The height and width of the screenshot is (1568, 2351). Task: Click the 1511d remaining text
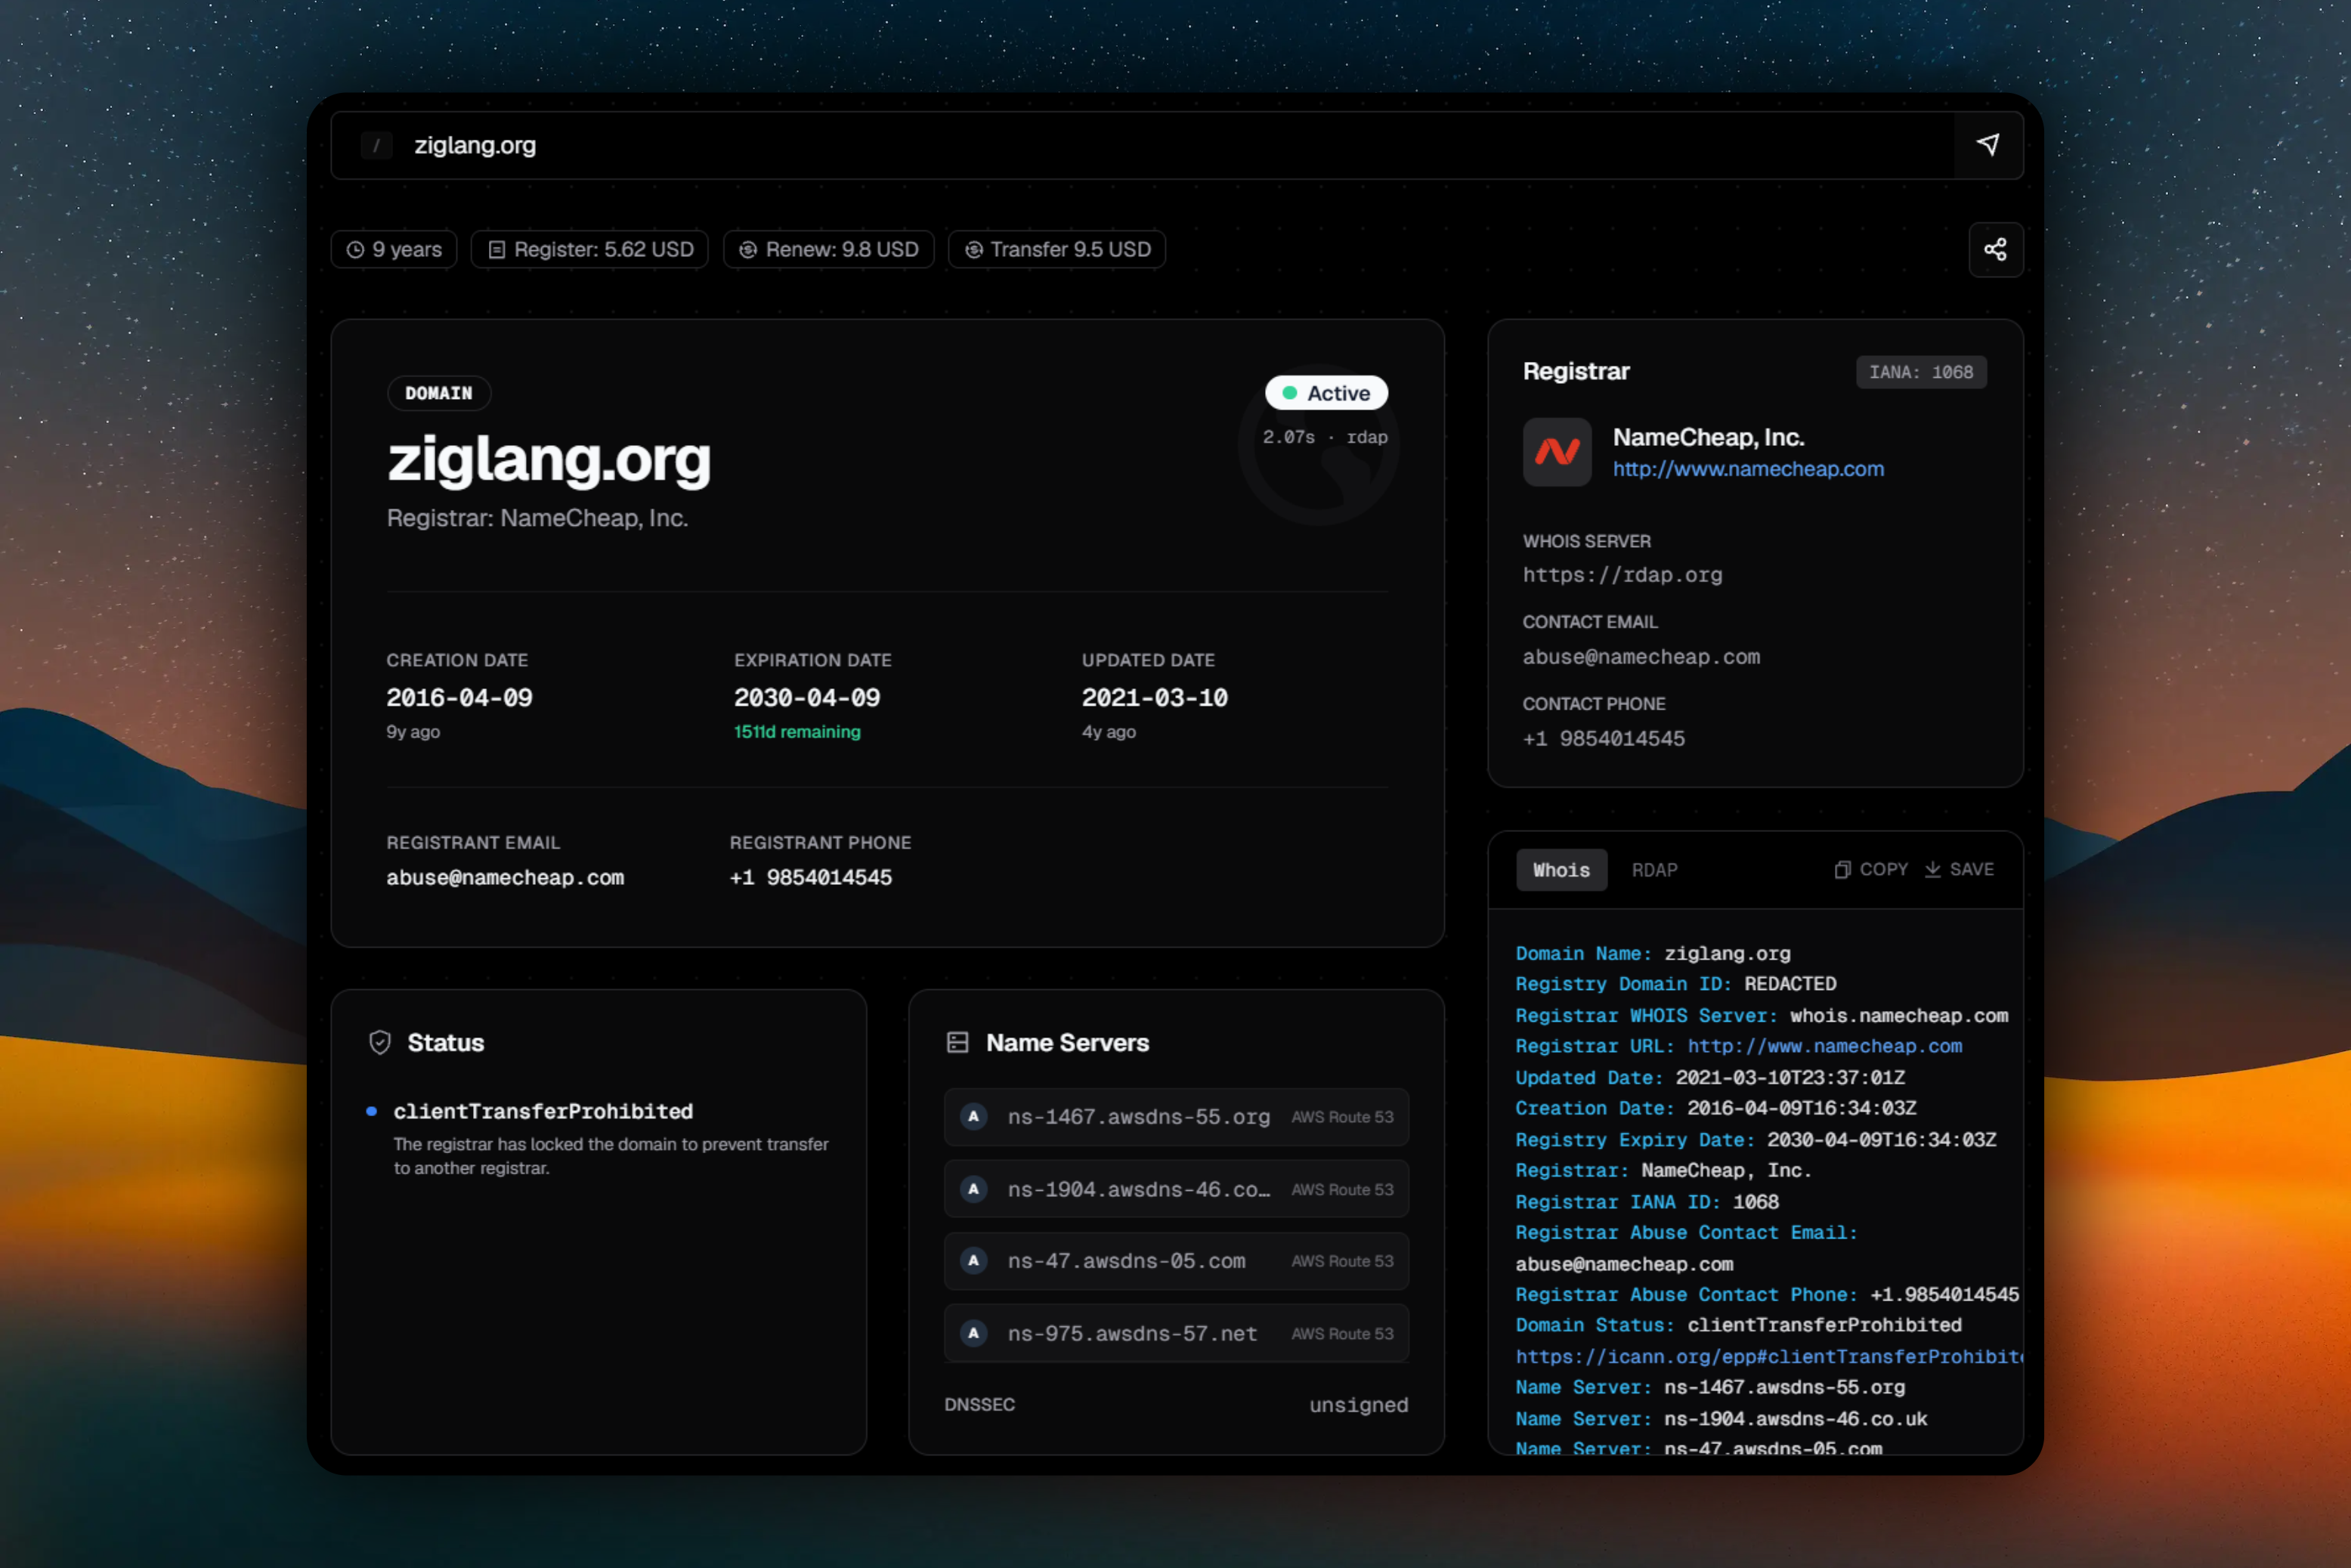tap(797, 732)
